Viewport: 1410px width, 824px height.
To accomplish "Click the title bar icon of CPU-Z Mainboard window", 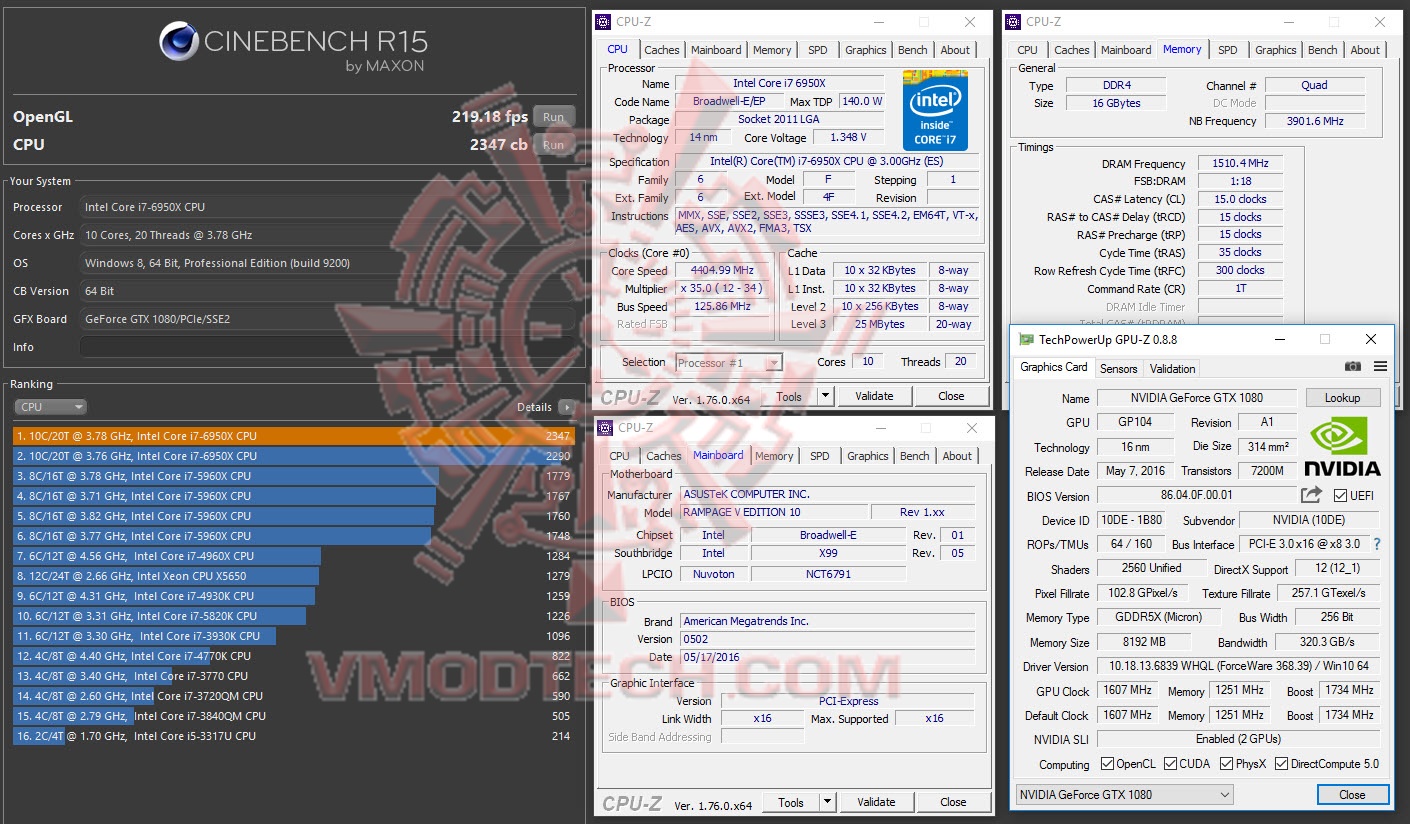I will (x=605, y=428).
